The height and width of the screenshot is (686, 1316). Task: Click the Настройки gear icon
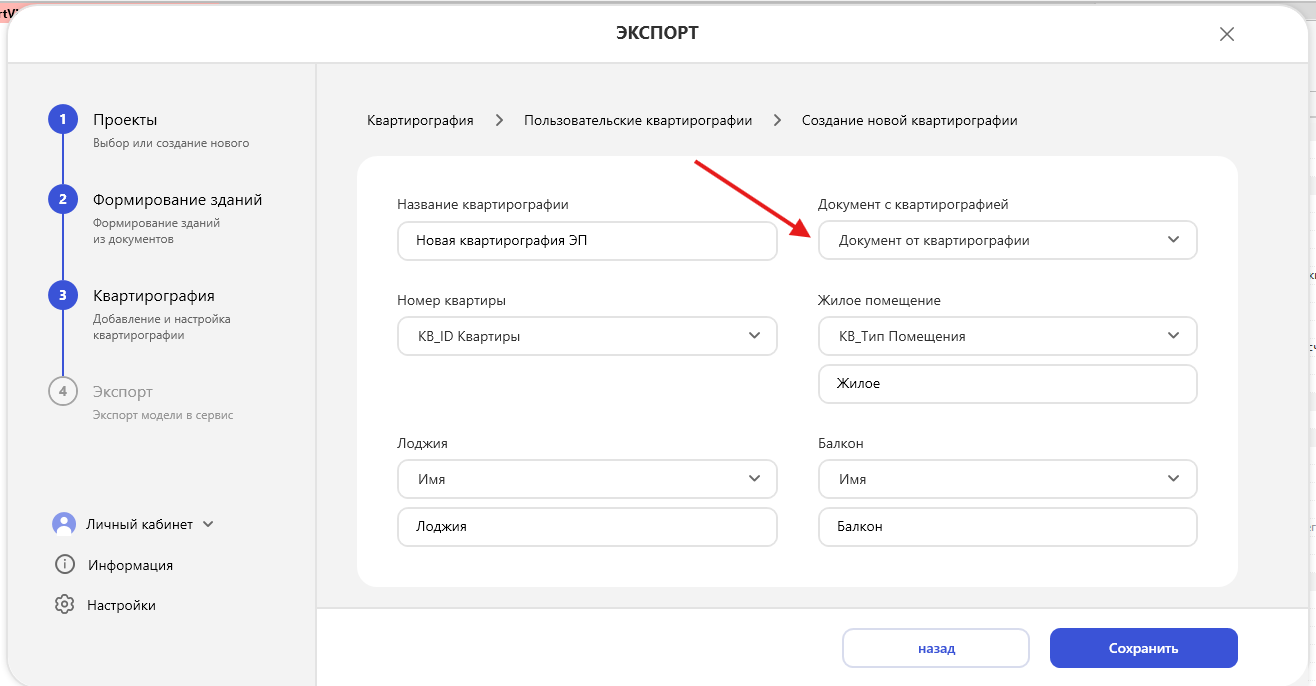pos(64,604)
